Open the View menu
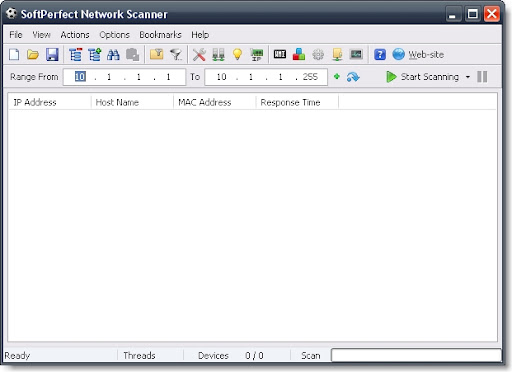 [x=41, y=35]
